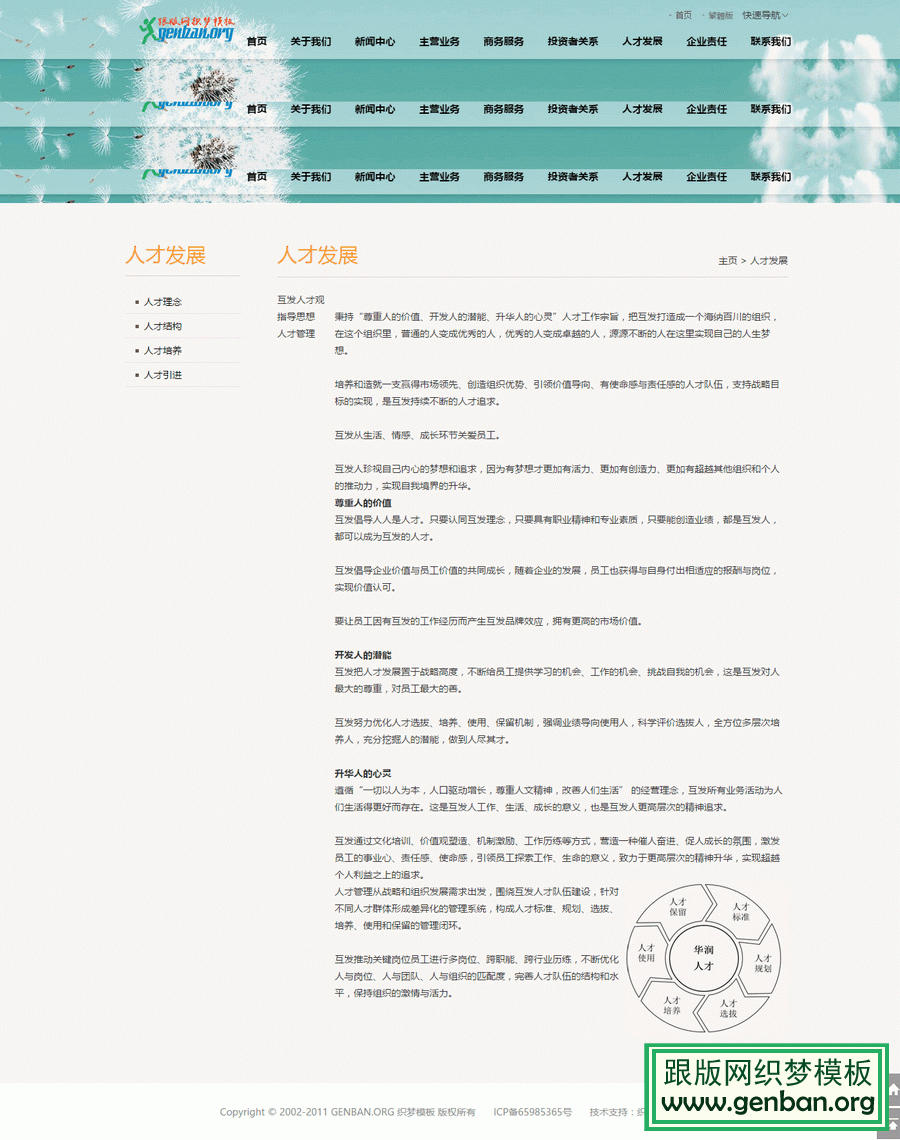Click the circular 华润人才 cycle diagram
The height and width of the screenshot is (1140, 900).
coord(704,958)
